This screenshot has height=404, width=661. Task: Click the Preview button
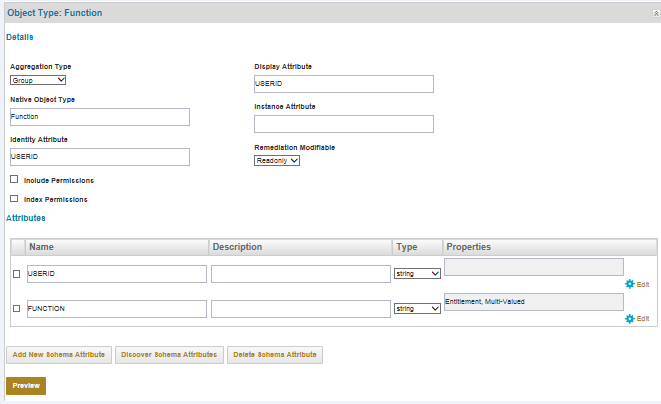tap(26, 385)
